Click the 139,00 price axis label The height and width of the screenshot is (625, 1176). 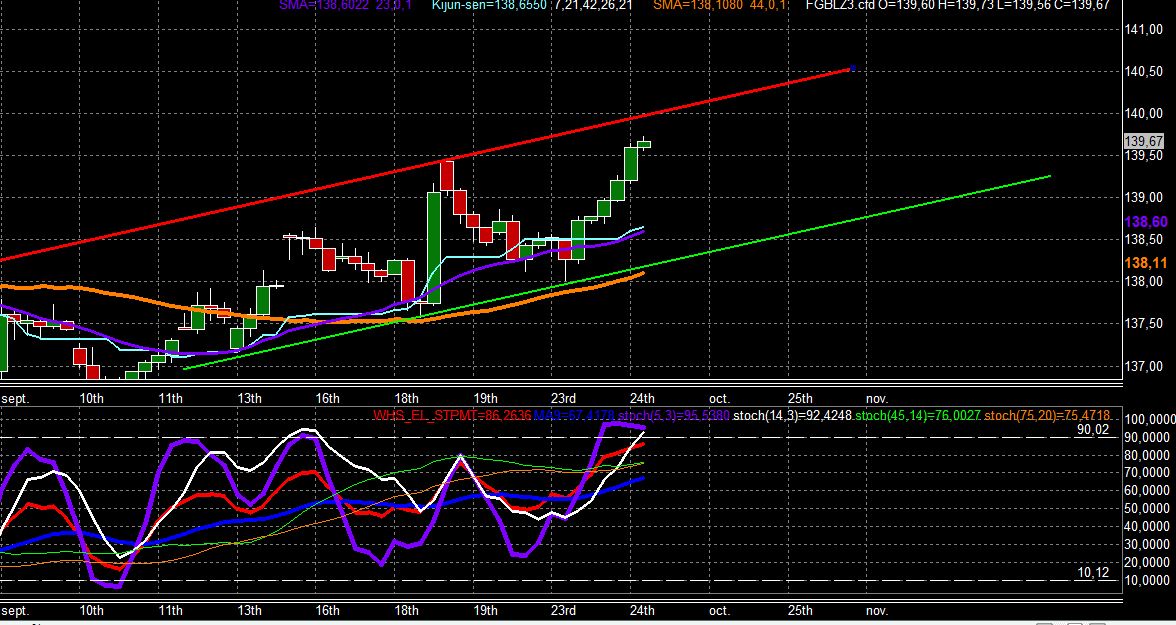tap(1144, 197)
